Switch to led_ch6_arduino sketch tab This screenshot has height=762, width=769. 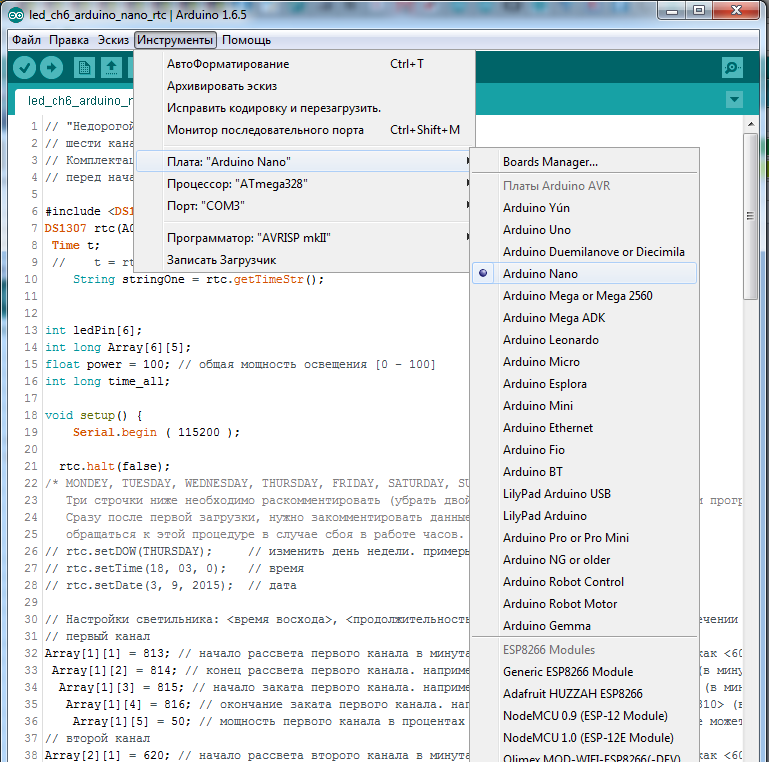pyautogui.click(x=80, y=101)
